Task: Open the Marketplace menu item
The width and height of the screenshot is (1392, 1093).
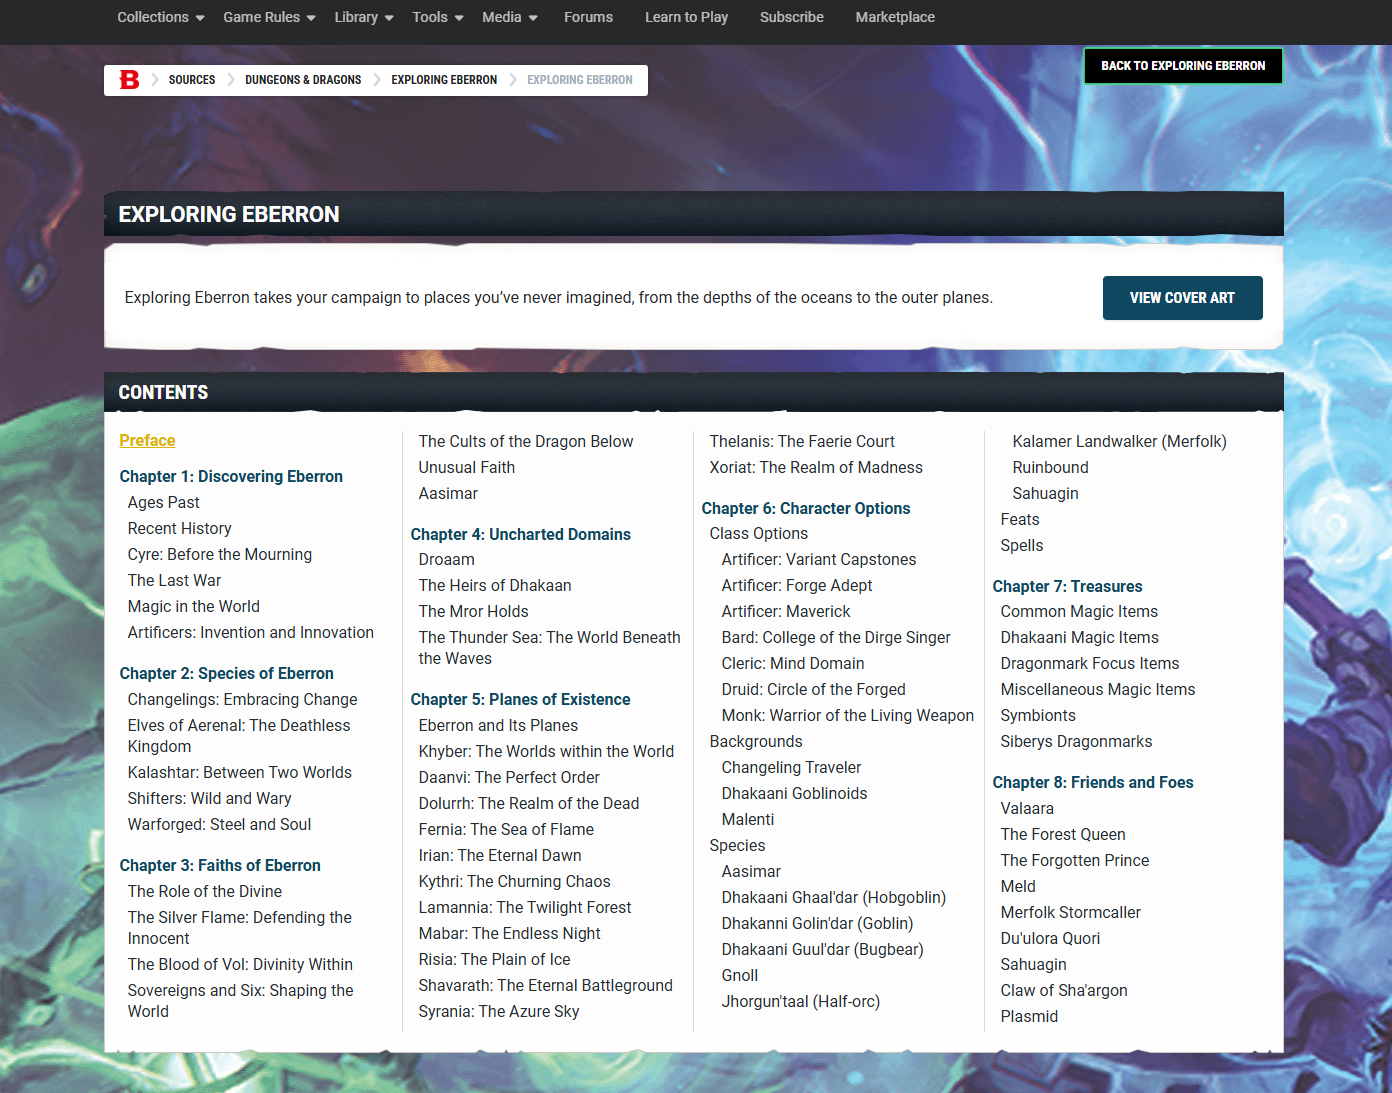Action: pyautogui.click(x=895, y=17)
